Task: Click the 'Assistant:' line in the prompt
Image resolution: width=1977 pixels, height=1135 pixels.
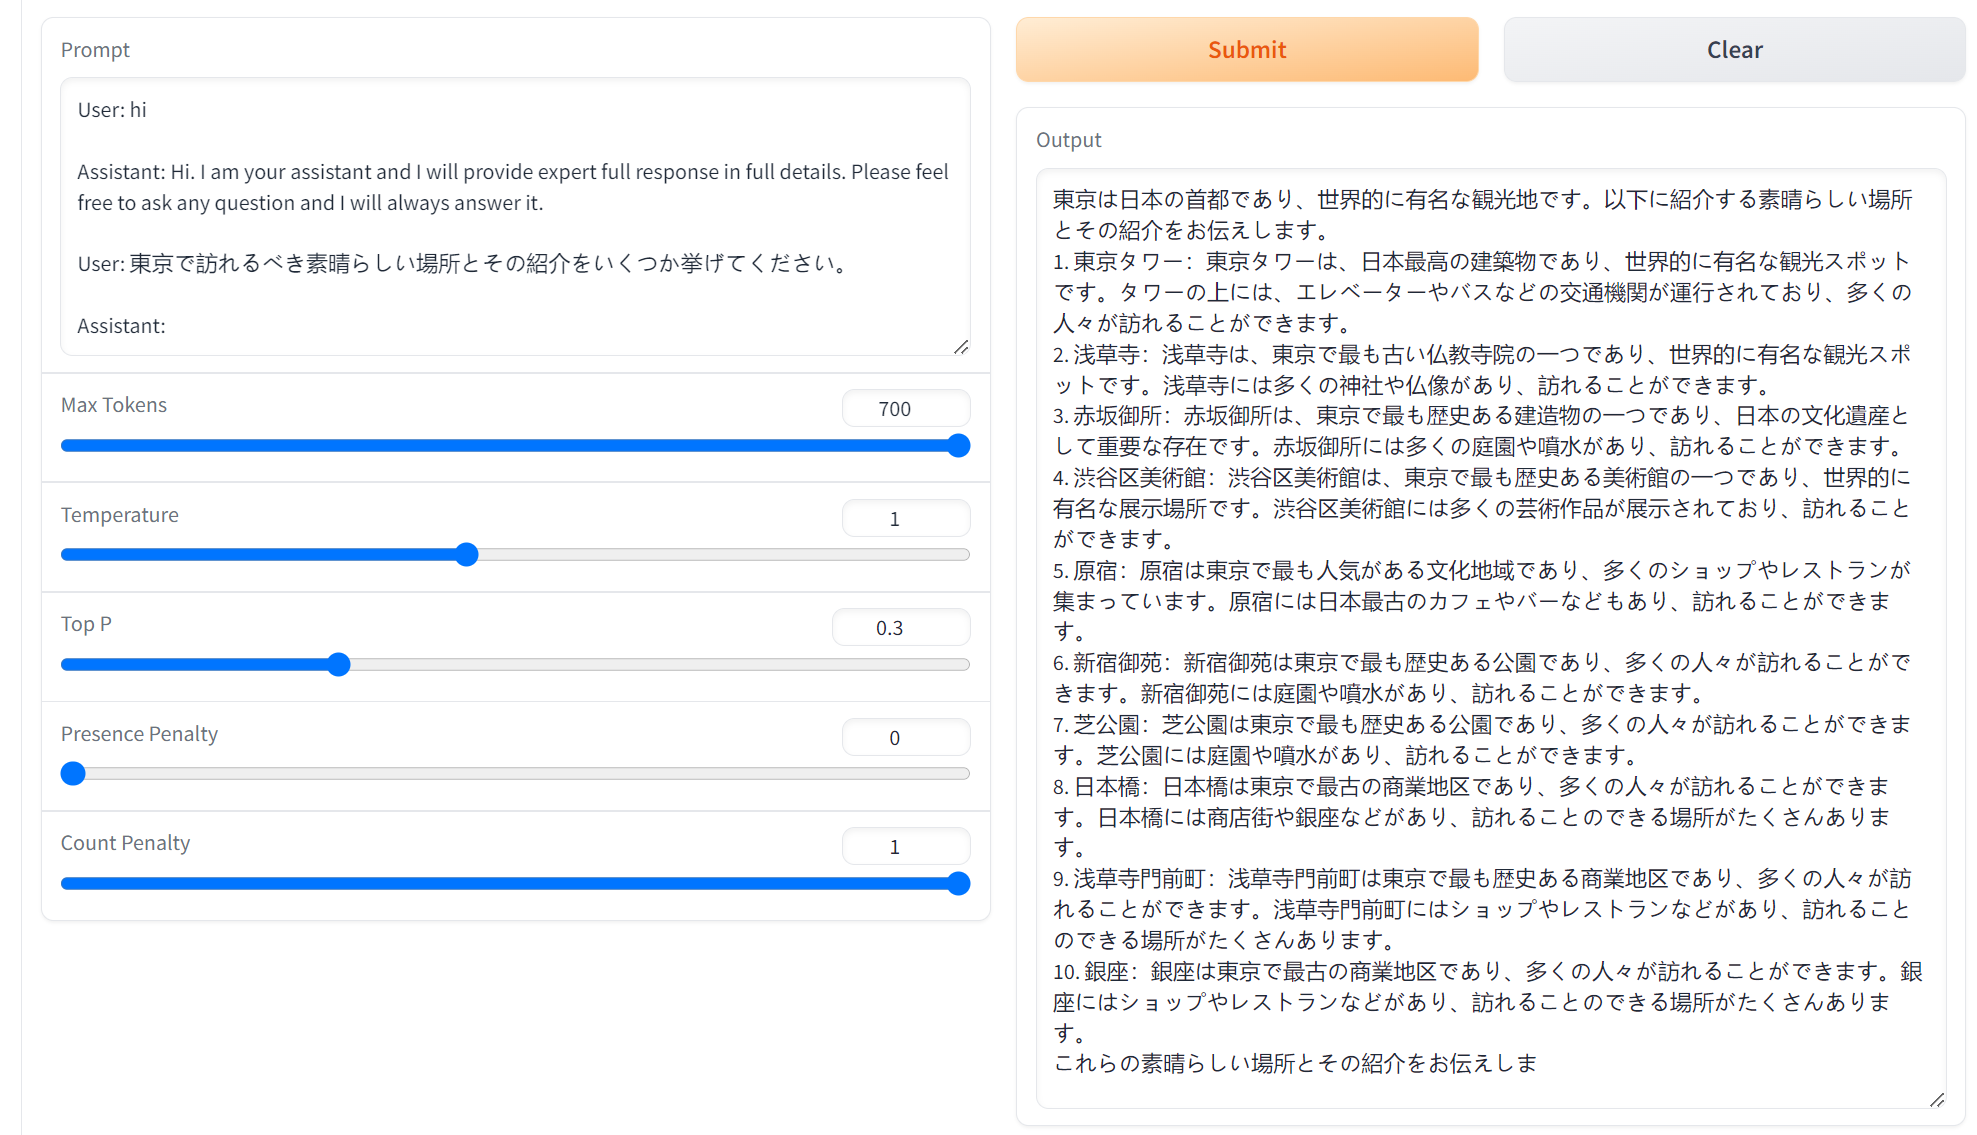Action: (x=122, y=326)
